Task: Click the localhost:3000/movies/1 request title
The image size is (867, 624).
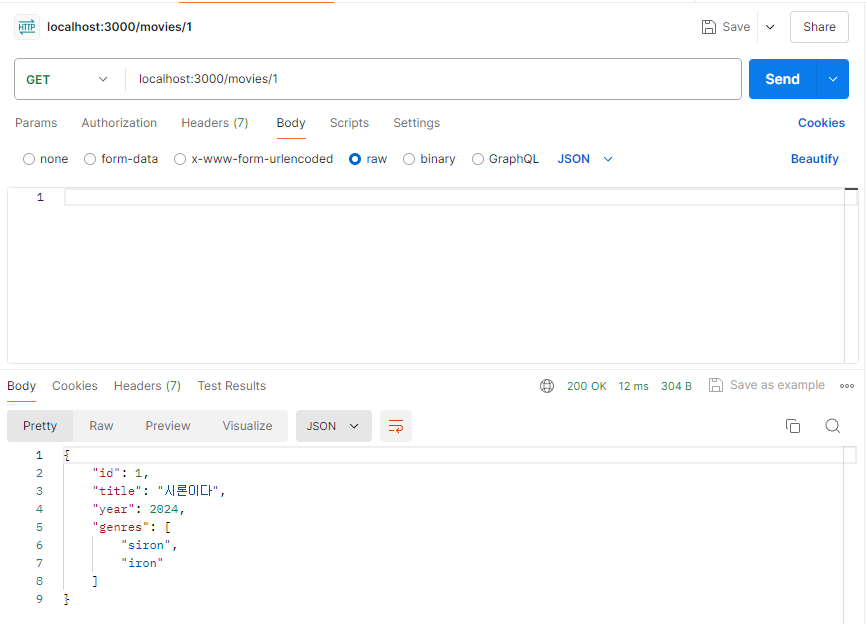Action: point(119,27)
